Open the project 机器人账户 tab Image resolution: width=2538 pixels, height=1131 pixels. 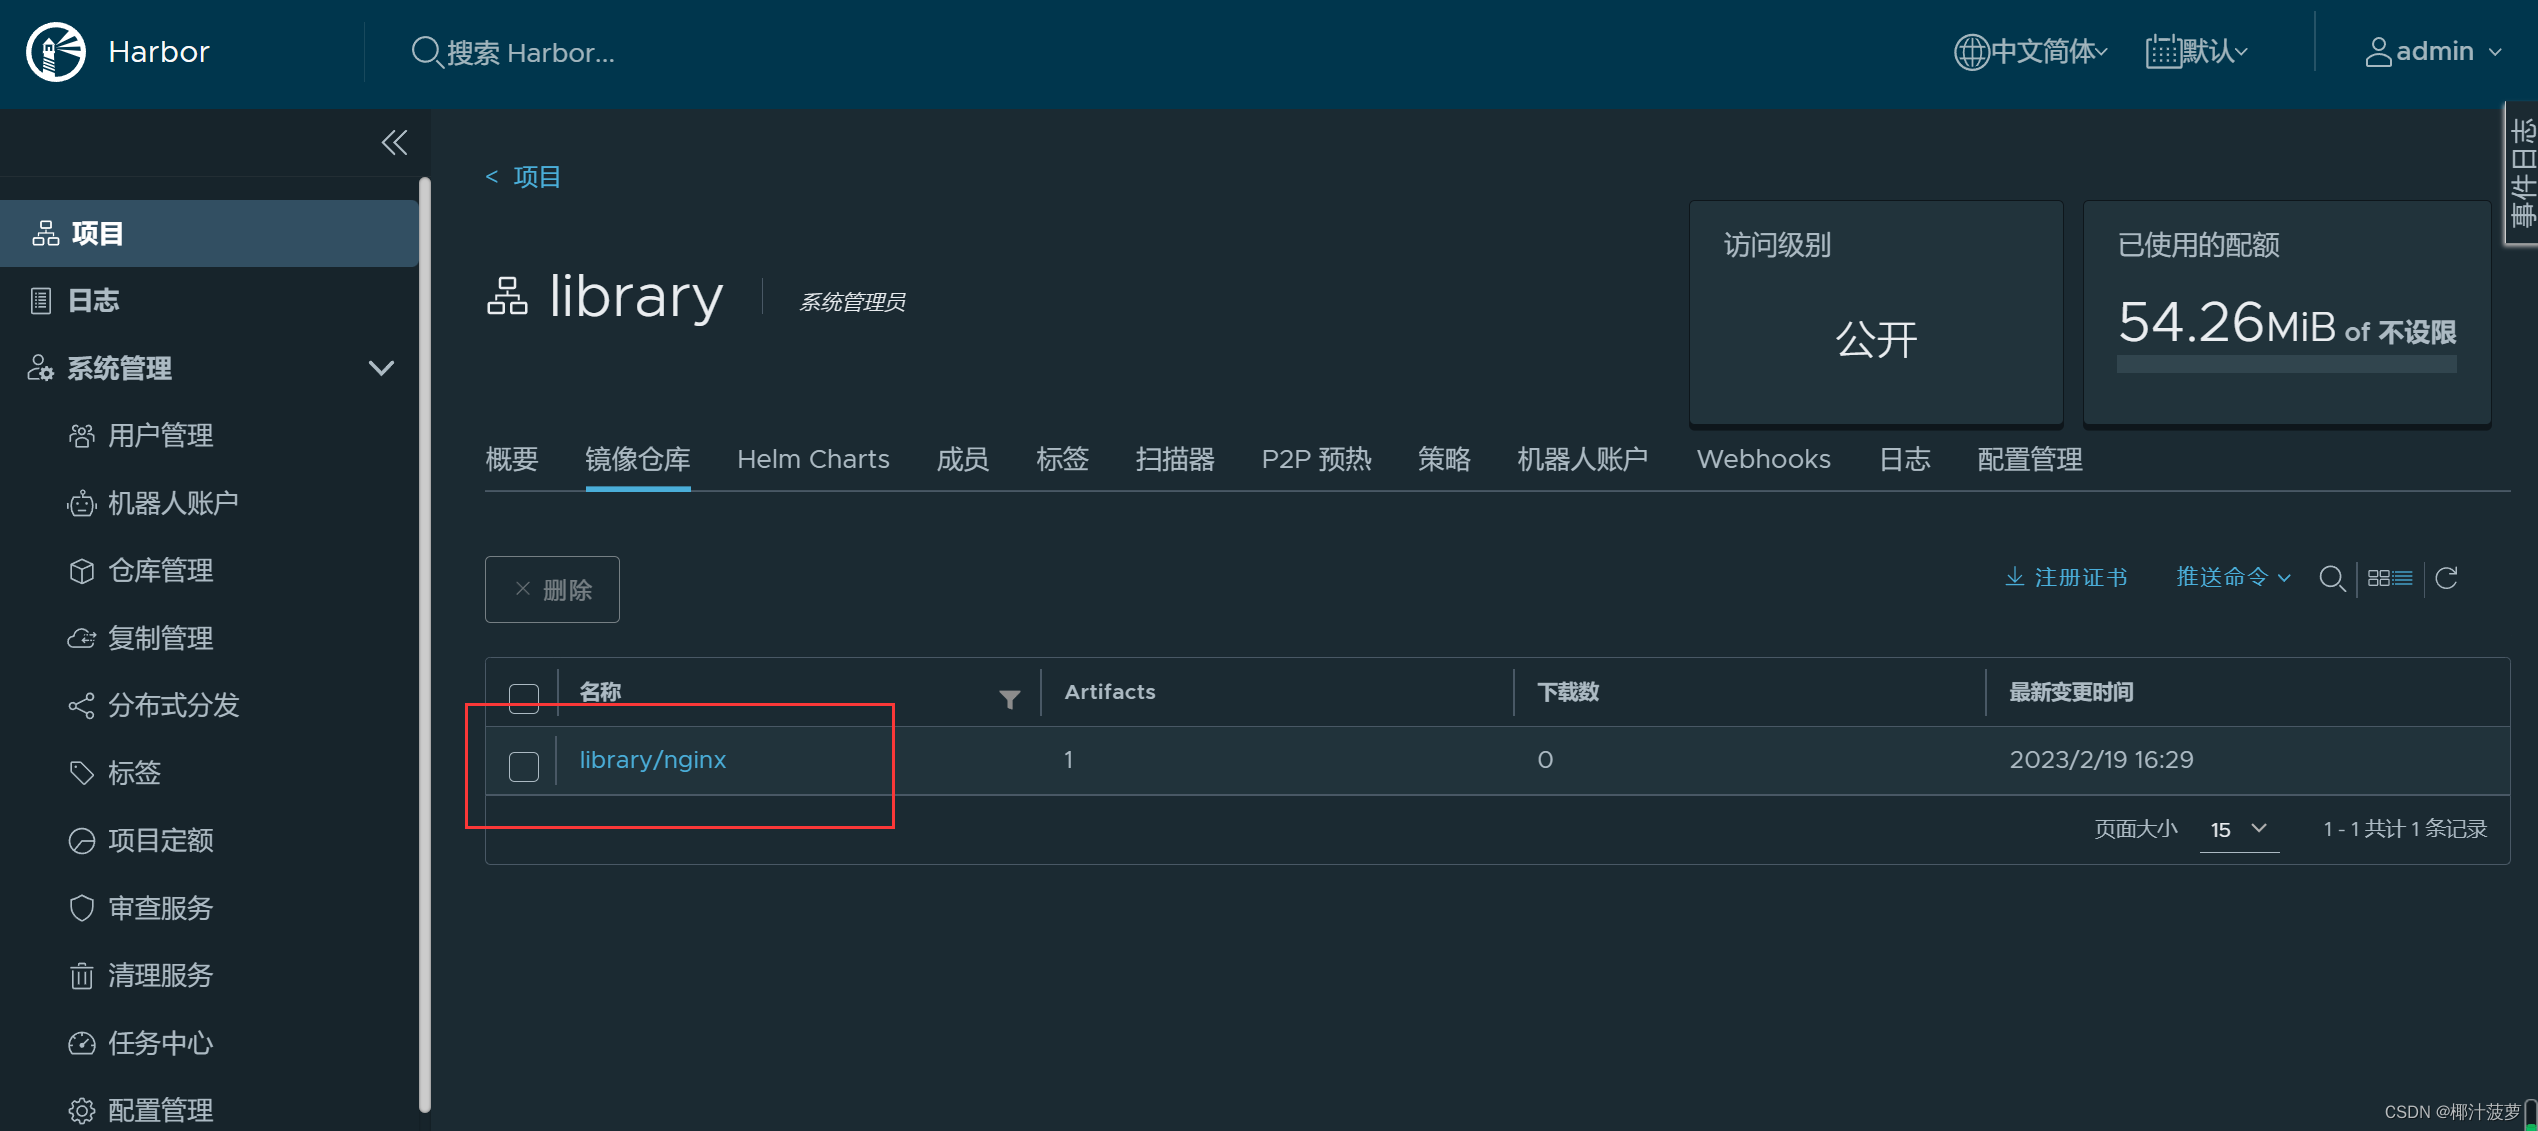point(1583,459)
